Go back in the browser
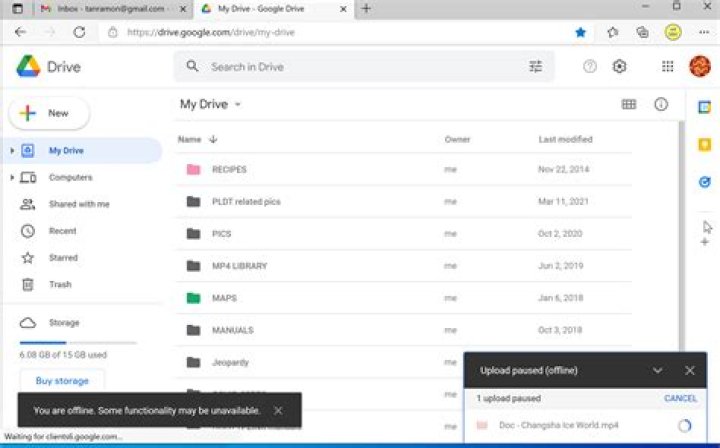Viewport: 720px width, 448px height. [20, 32]
